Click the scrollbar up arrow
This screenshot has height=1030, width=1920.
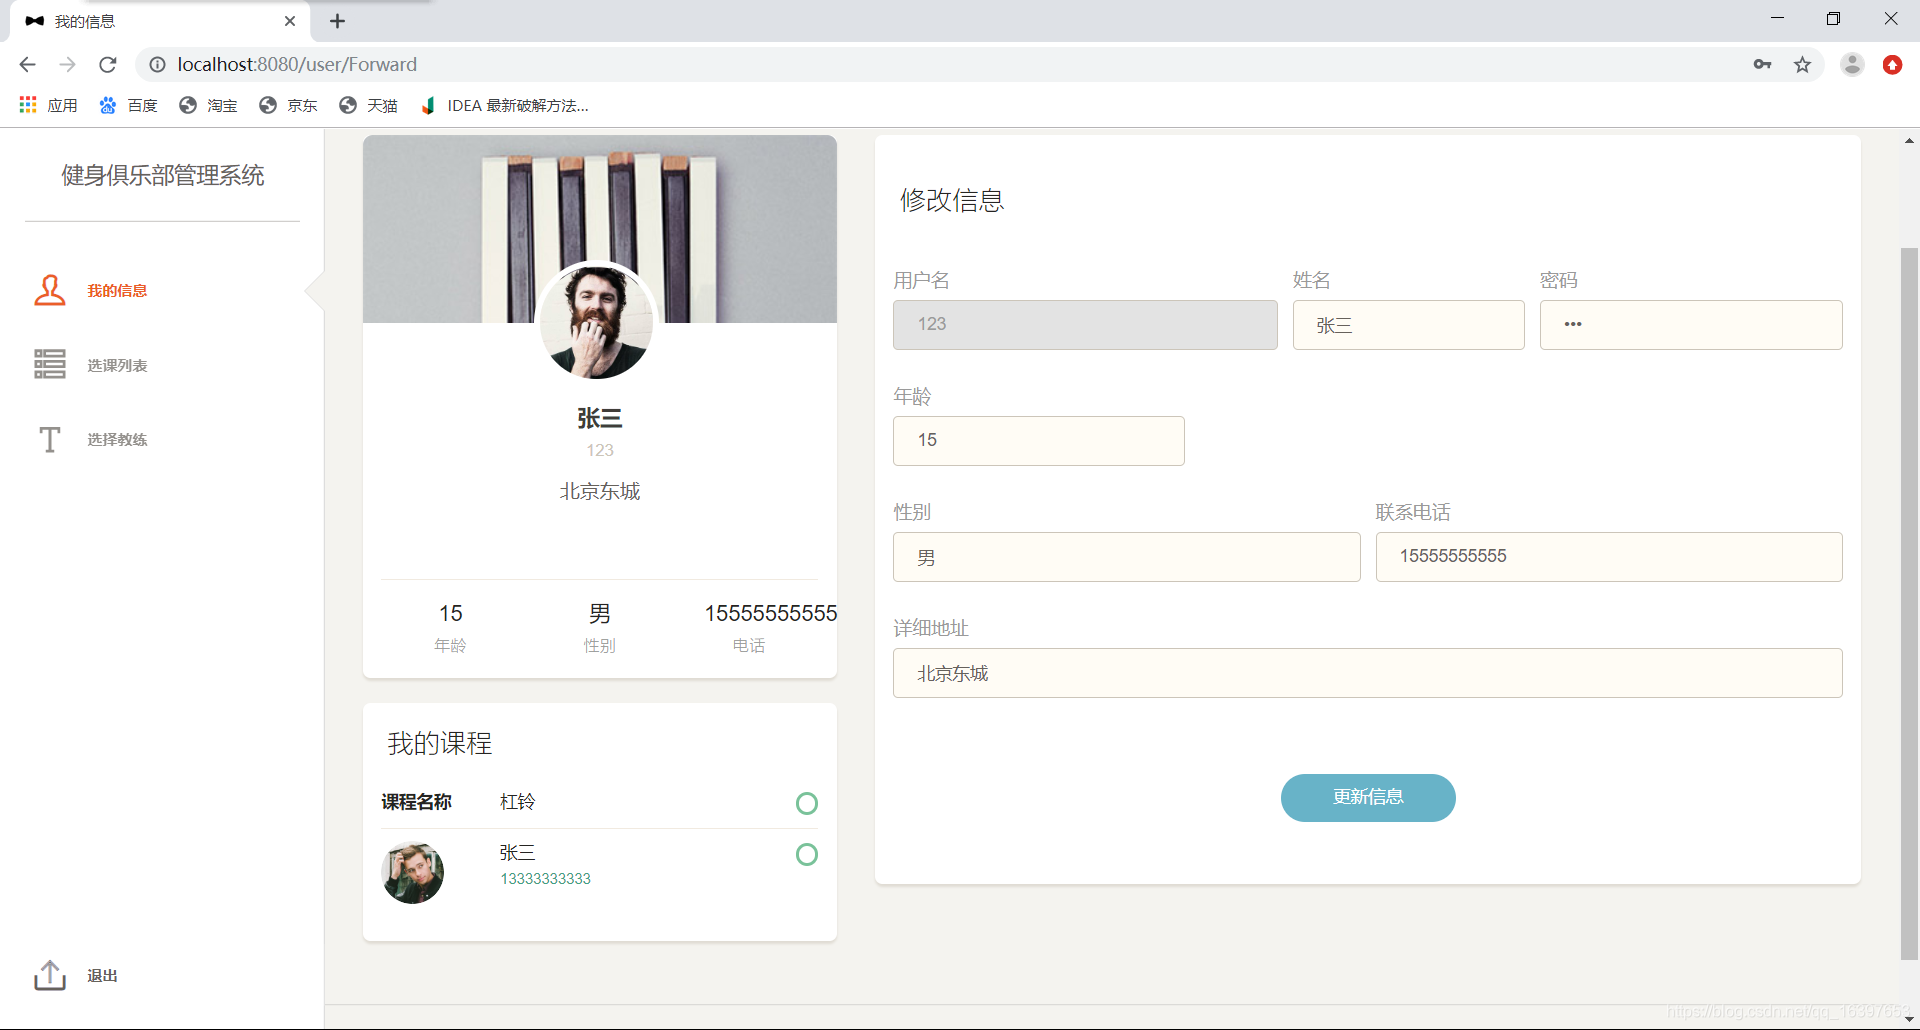[x=1909, y=141]
